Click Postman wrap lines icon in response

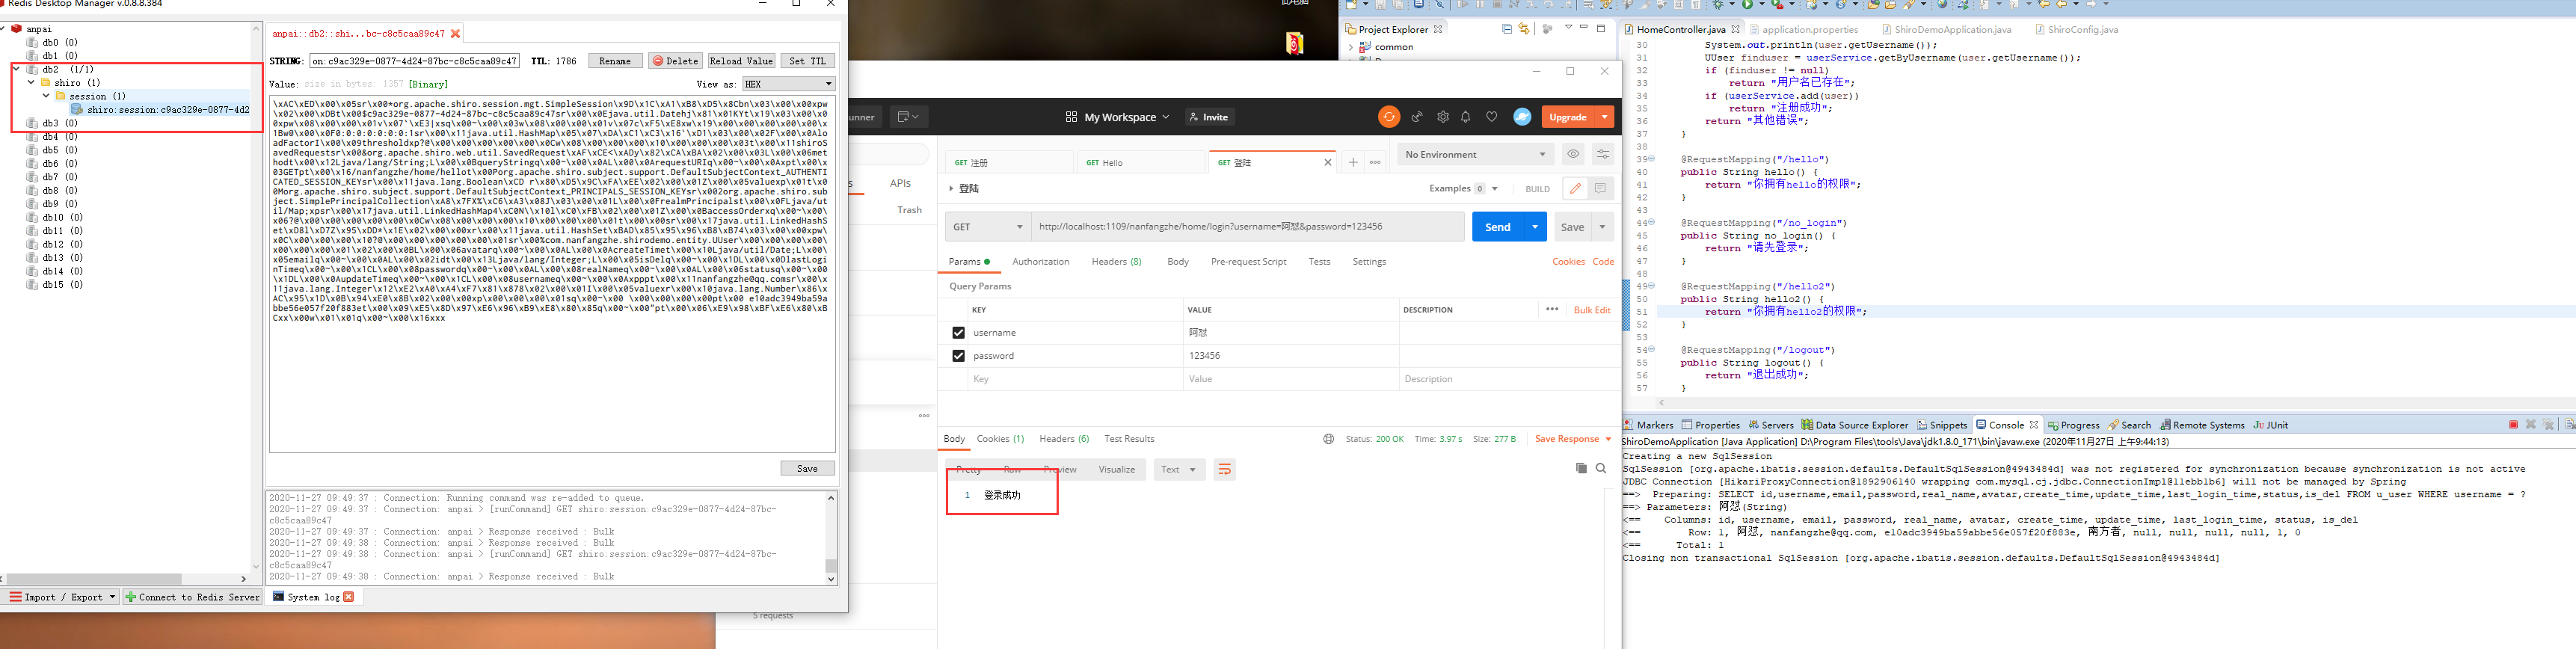(1224, 469)
